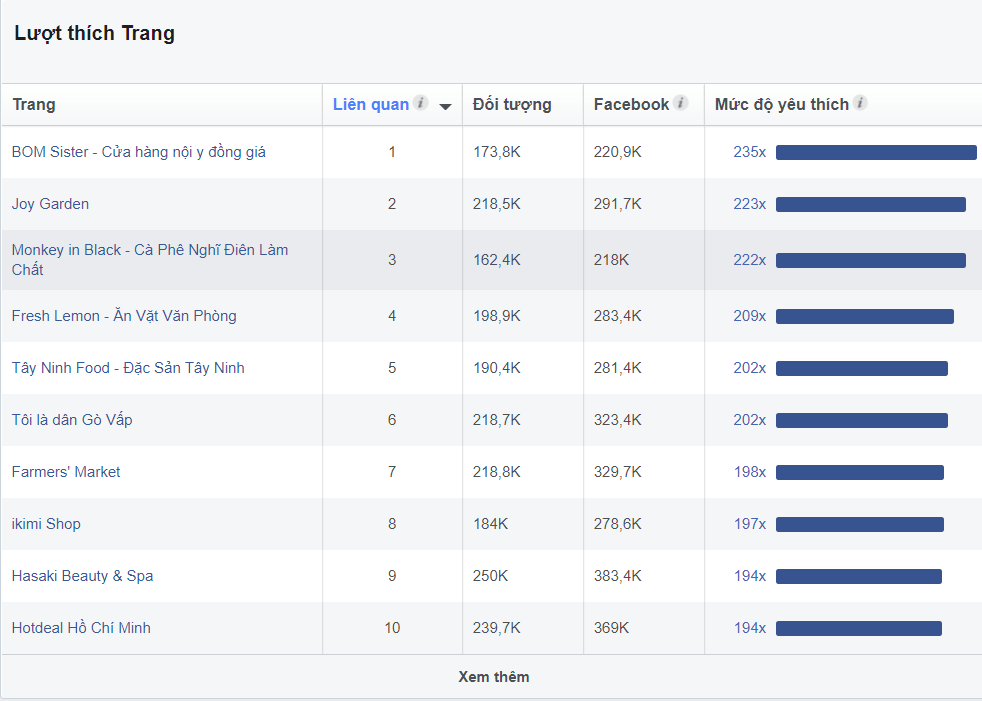Click audience value 239,7K
The image size is (982, 701).
point(497,628)
